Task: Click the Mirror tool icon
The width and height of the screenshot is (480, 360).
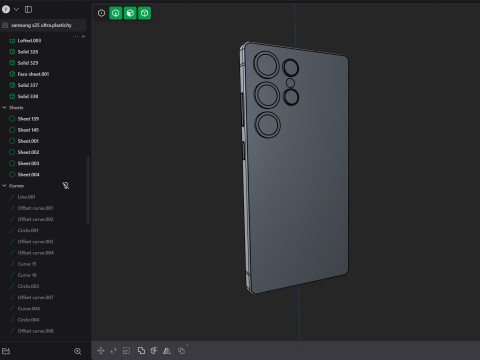Action: (167, 351)
